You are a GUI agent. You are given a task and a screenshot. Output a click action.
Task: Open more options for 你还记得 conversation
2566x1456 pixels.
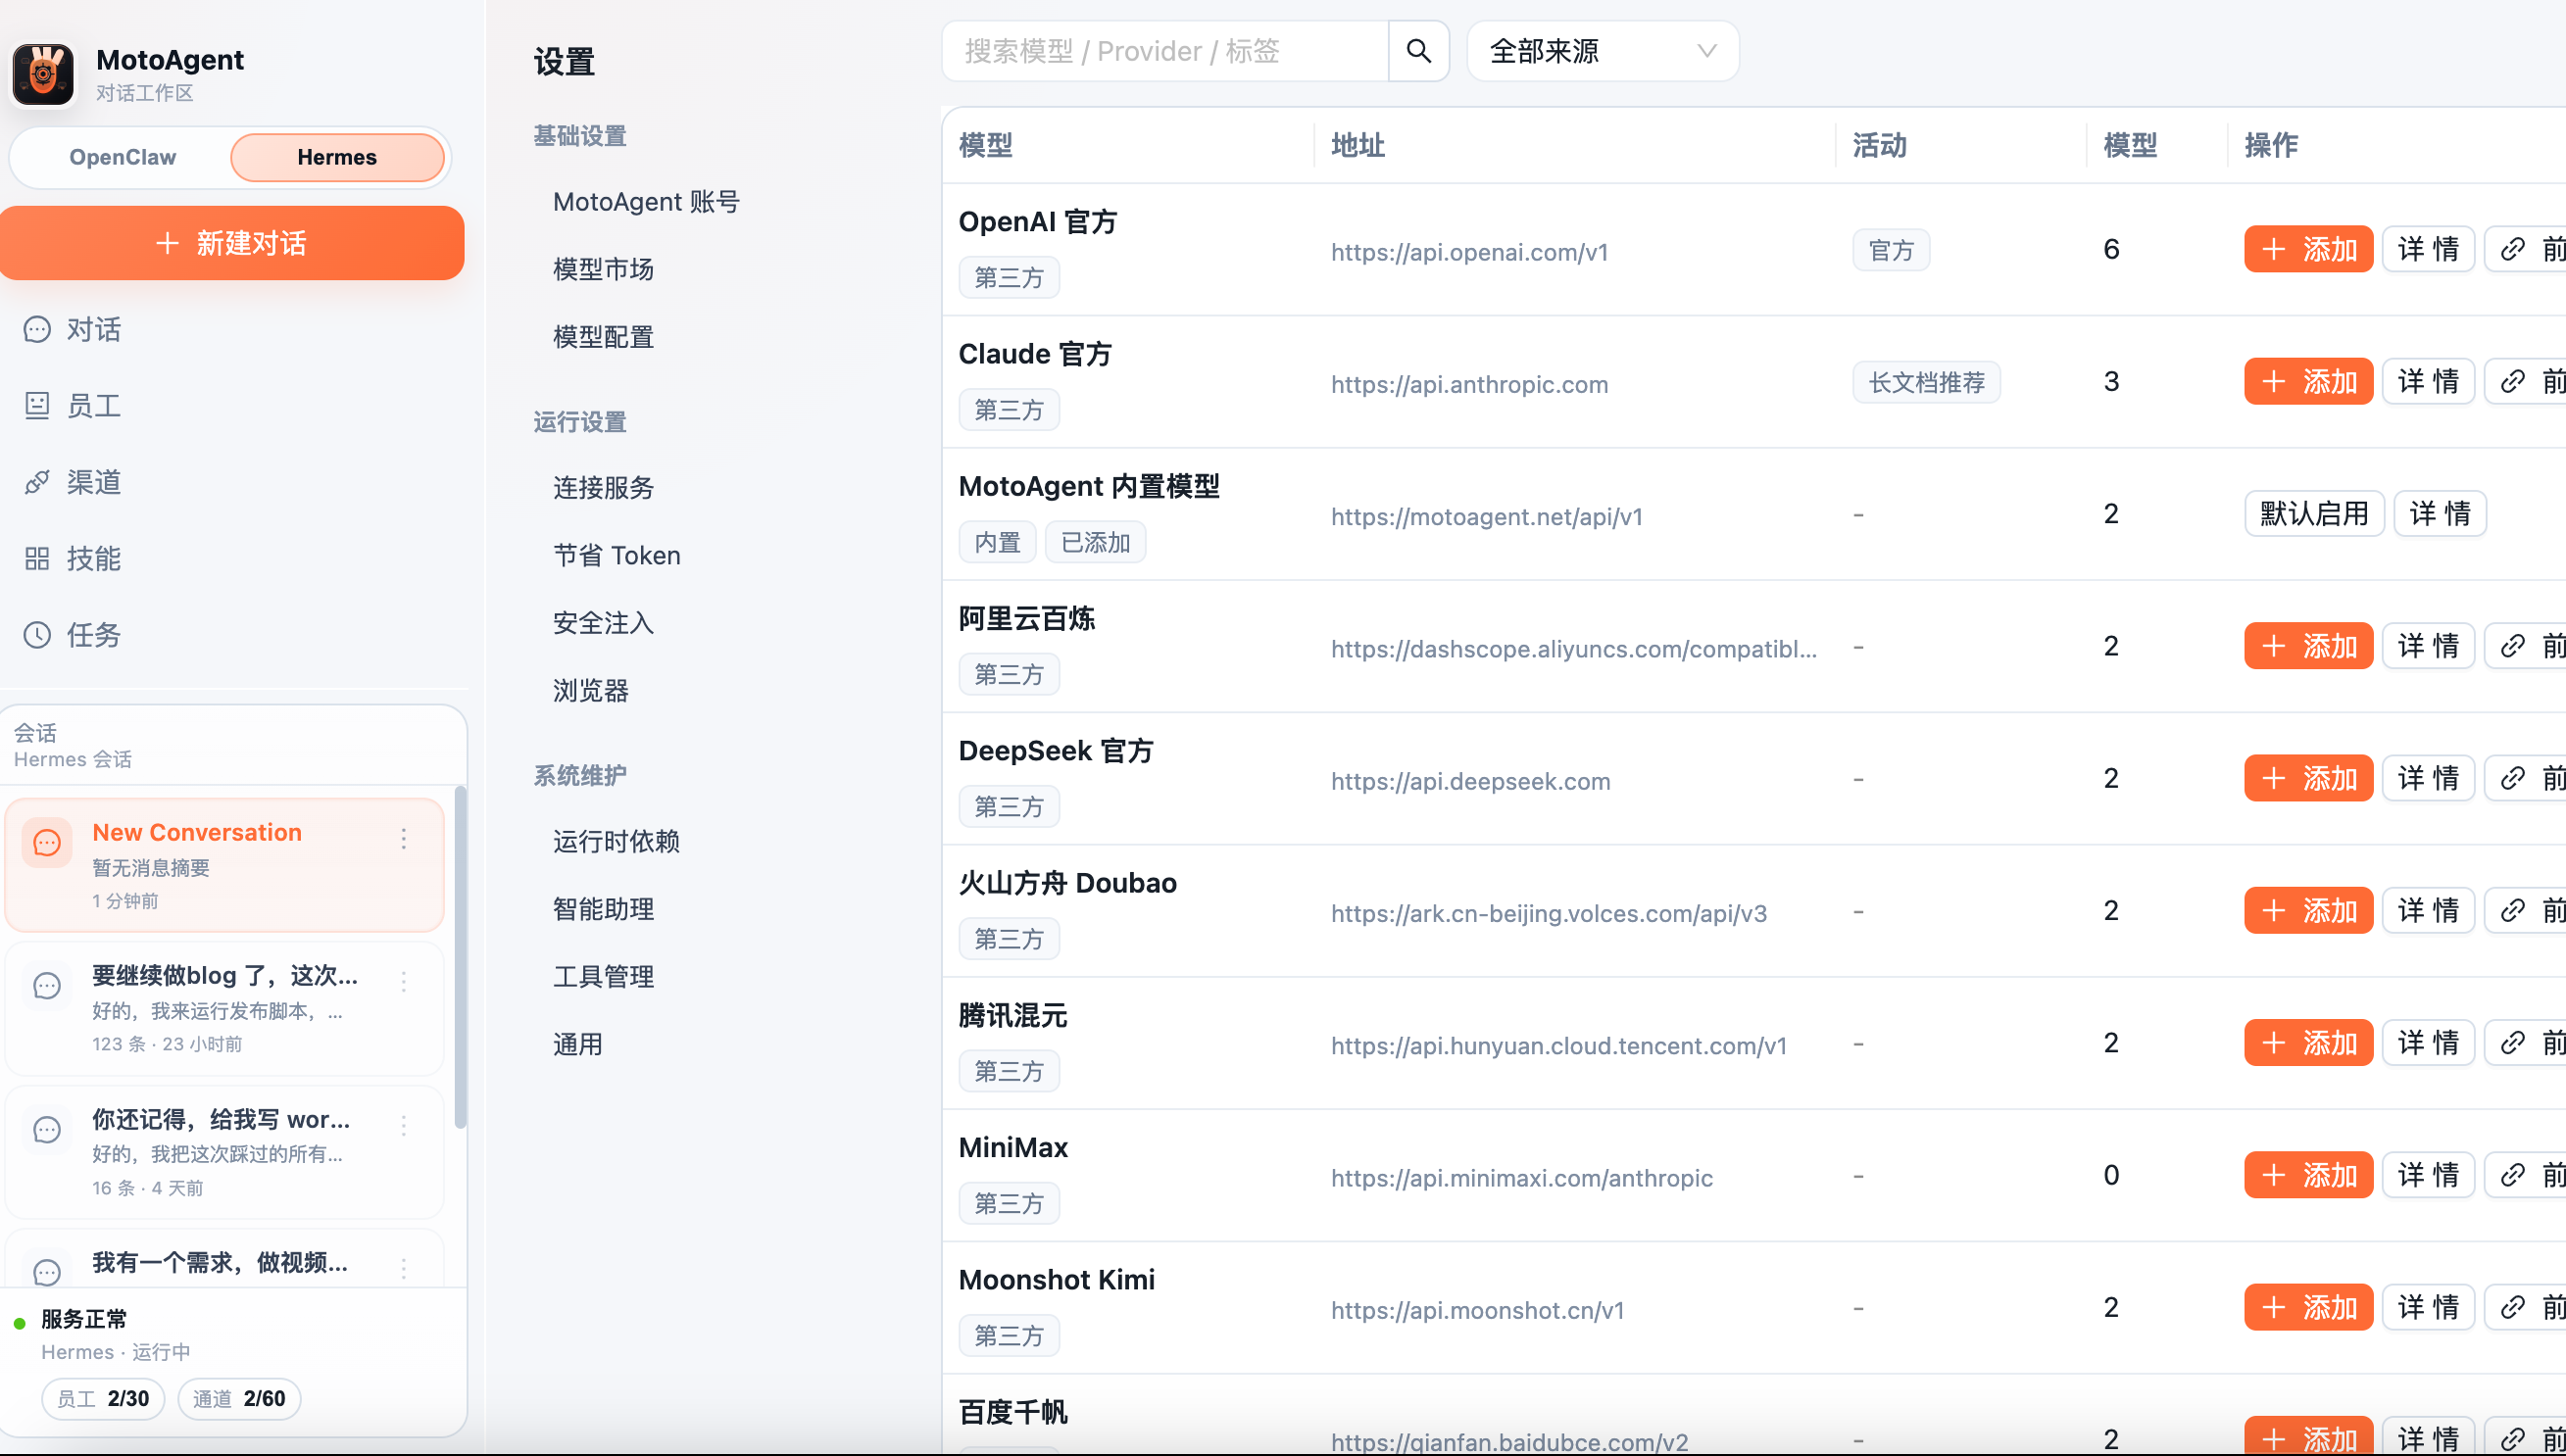404,1126
